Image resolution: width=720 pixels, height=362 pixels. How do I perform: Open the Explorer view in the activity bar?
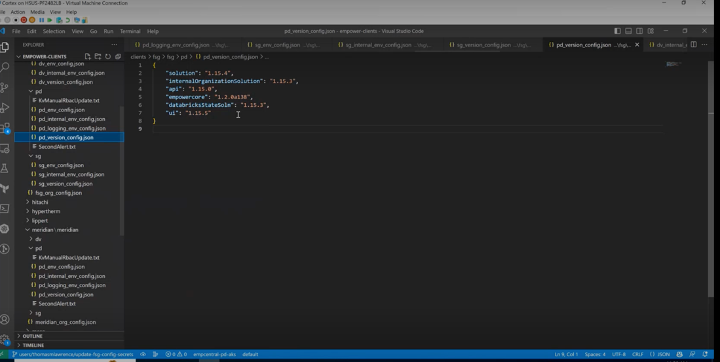tap(5, 47)
